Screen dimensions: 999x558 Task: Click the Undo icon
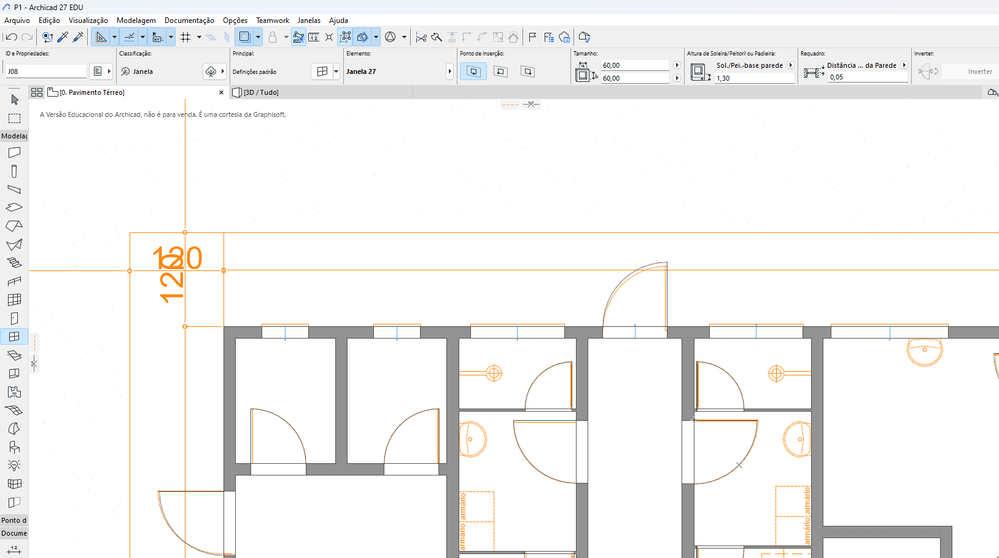[x=11, y=37]
